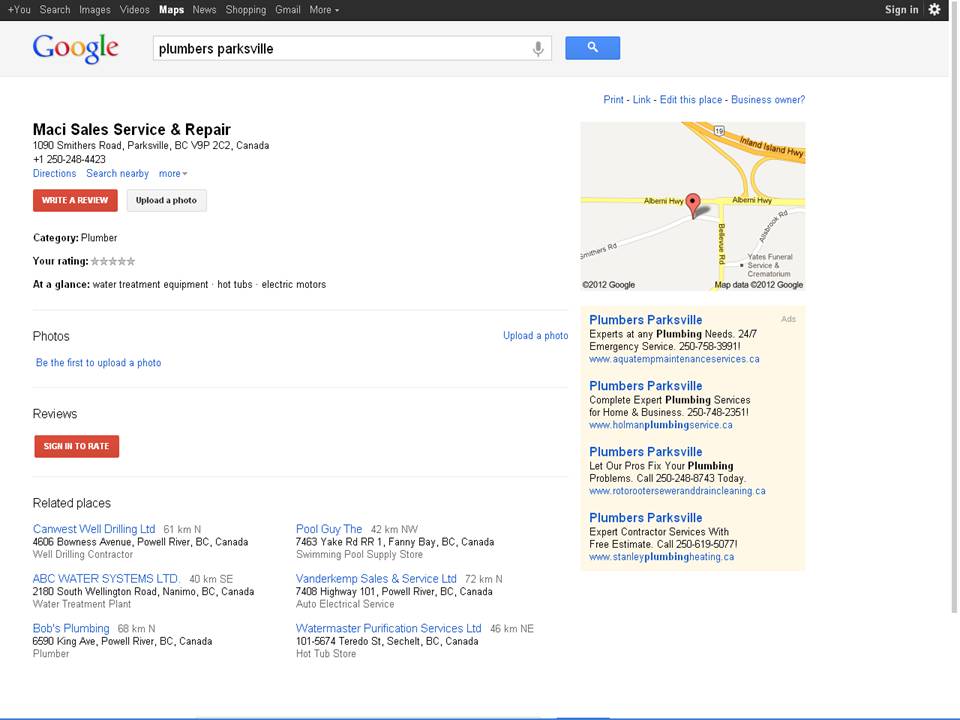The width and height of the screenshot is (960, 720).
Task: Click the phone number +1 250-248-4423
Action: click(x=69, y=159)
